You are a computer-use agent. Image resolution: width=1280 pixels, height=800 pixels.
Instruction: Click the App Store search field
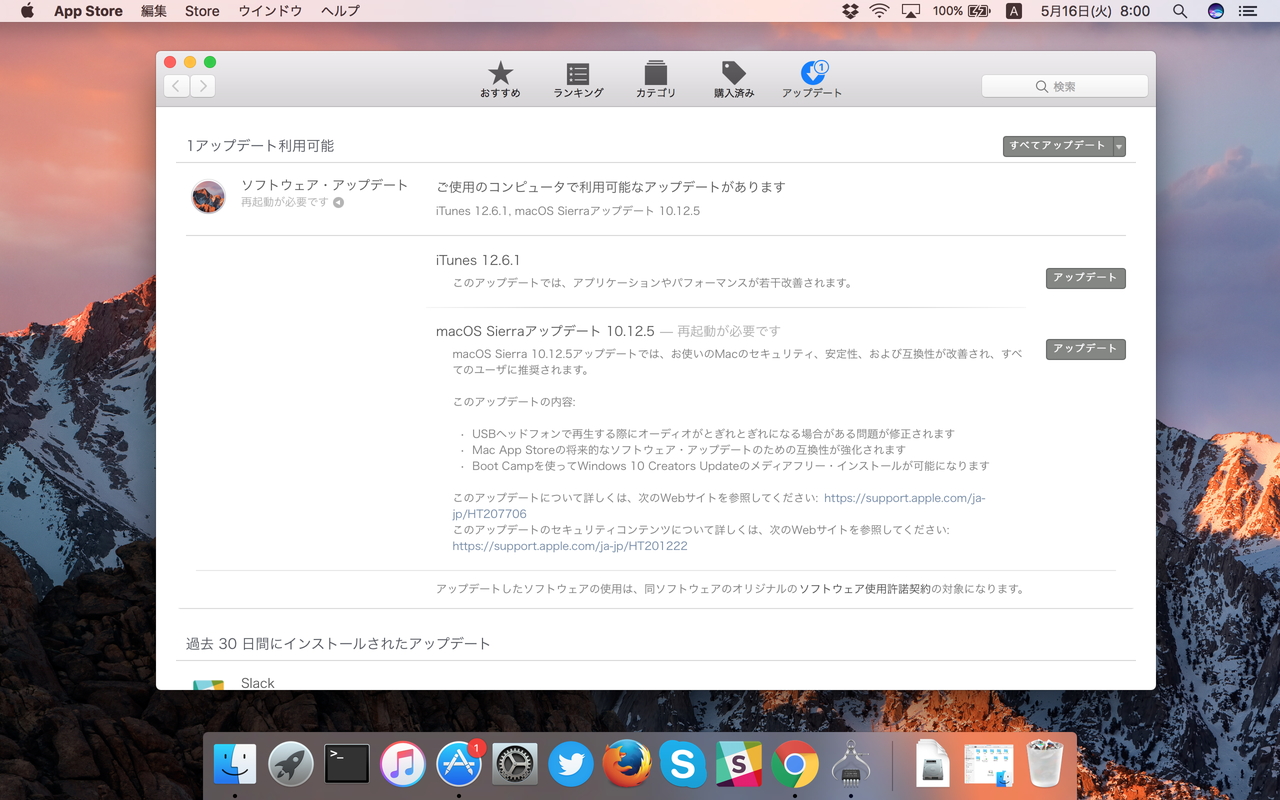pyautogui.click(x=1064, y=86)
